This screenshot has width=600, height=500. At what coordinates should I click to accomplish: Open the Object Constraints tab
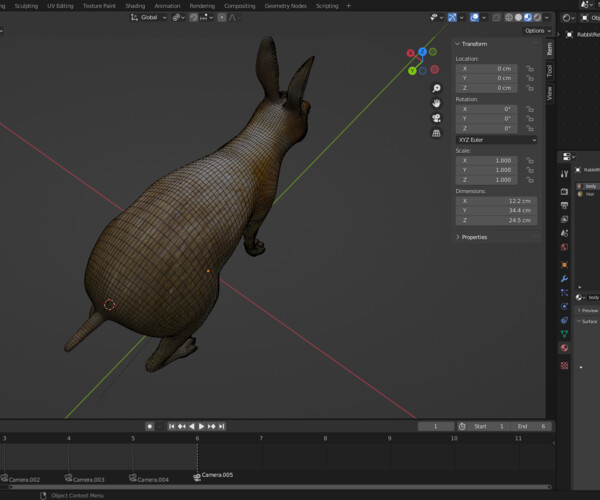564,320
